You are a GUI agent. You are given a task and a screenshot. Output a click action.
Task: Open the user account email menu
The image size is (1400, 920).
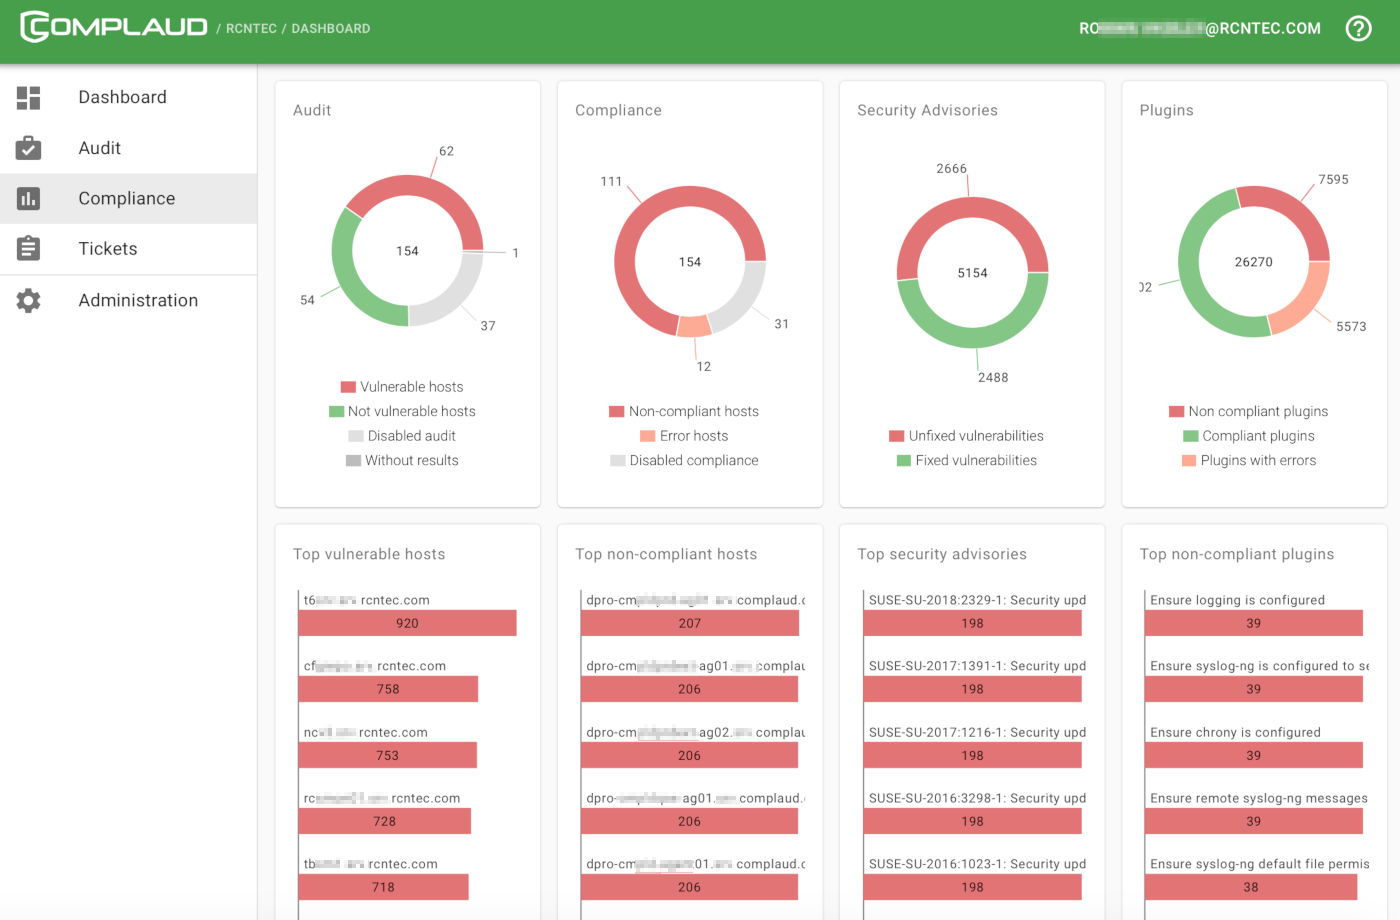click(1199, 28)
